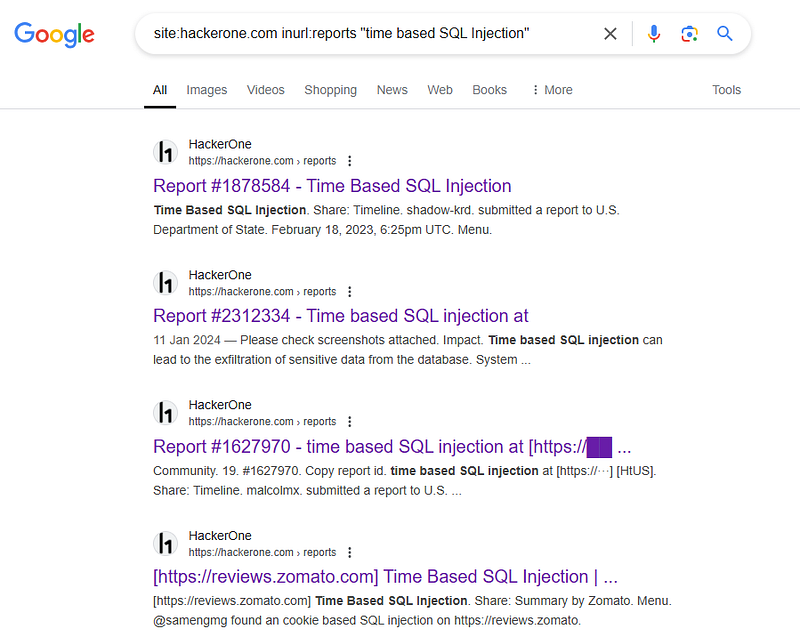This screenshot has width=800, height=644.
Task: Click the Google logo
Action: coord(54,34)
